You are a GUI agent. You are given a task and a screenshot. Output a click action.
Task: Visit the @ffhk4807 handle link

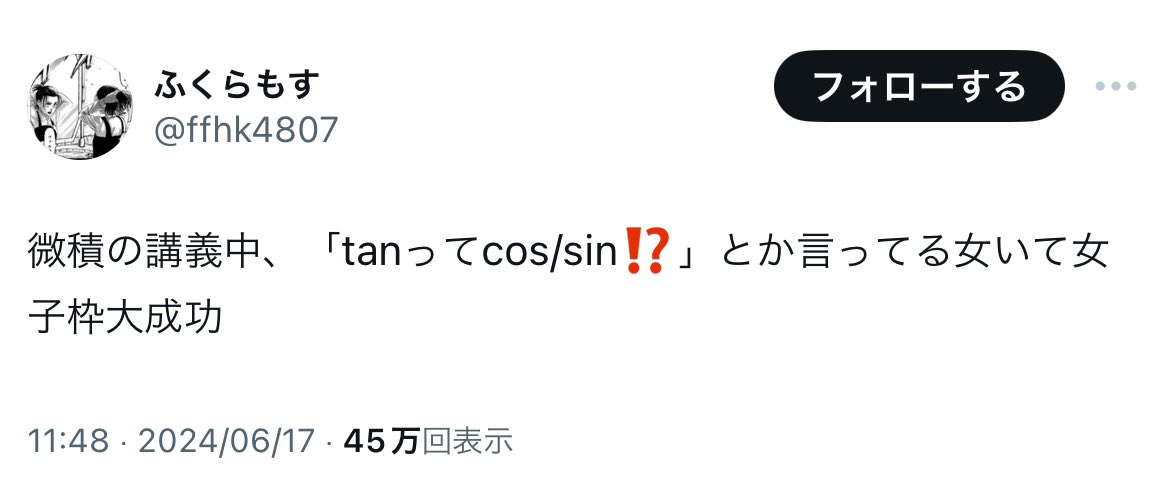[246, 130]
